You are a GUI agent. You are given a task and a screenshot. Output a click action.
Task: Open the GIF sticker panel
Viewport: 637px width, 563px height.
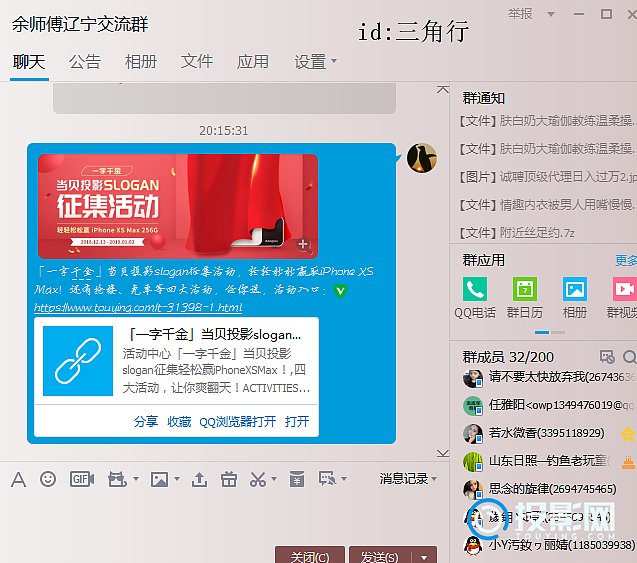tap(82, 479)
